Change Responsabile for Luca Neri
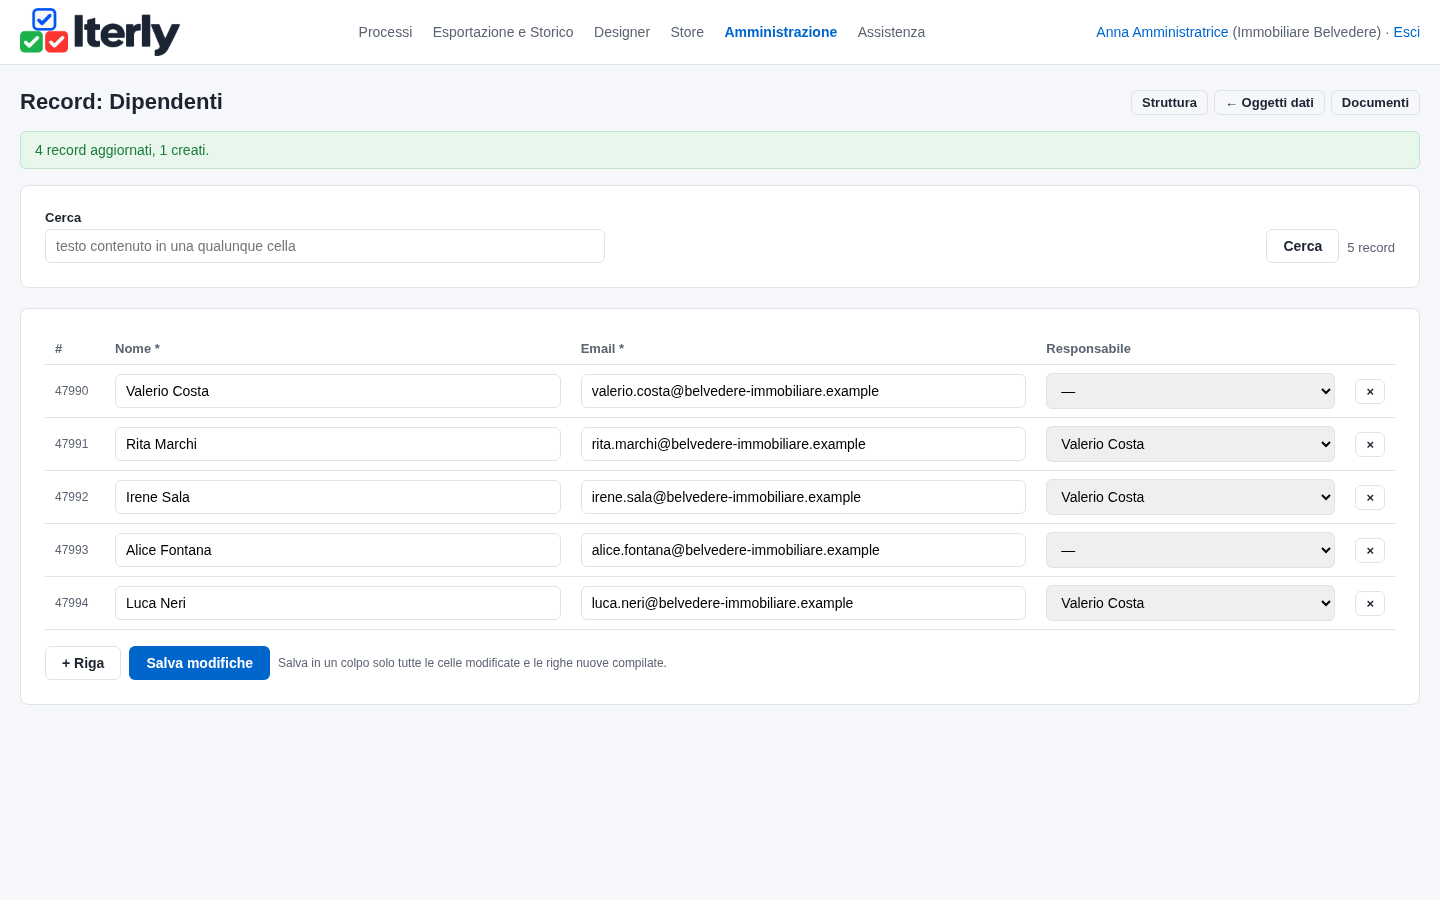Image resolution: width=1440 pixels, height=900 pixels. click(1190, 603)
